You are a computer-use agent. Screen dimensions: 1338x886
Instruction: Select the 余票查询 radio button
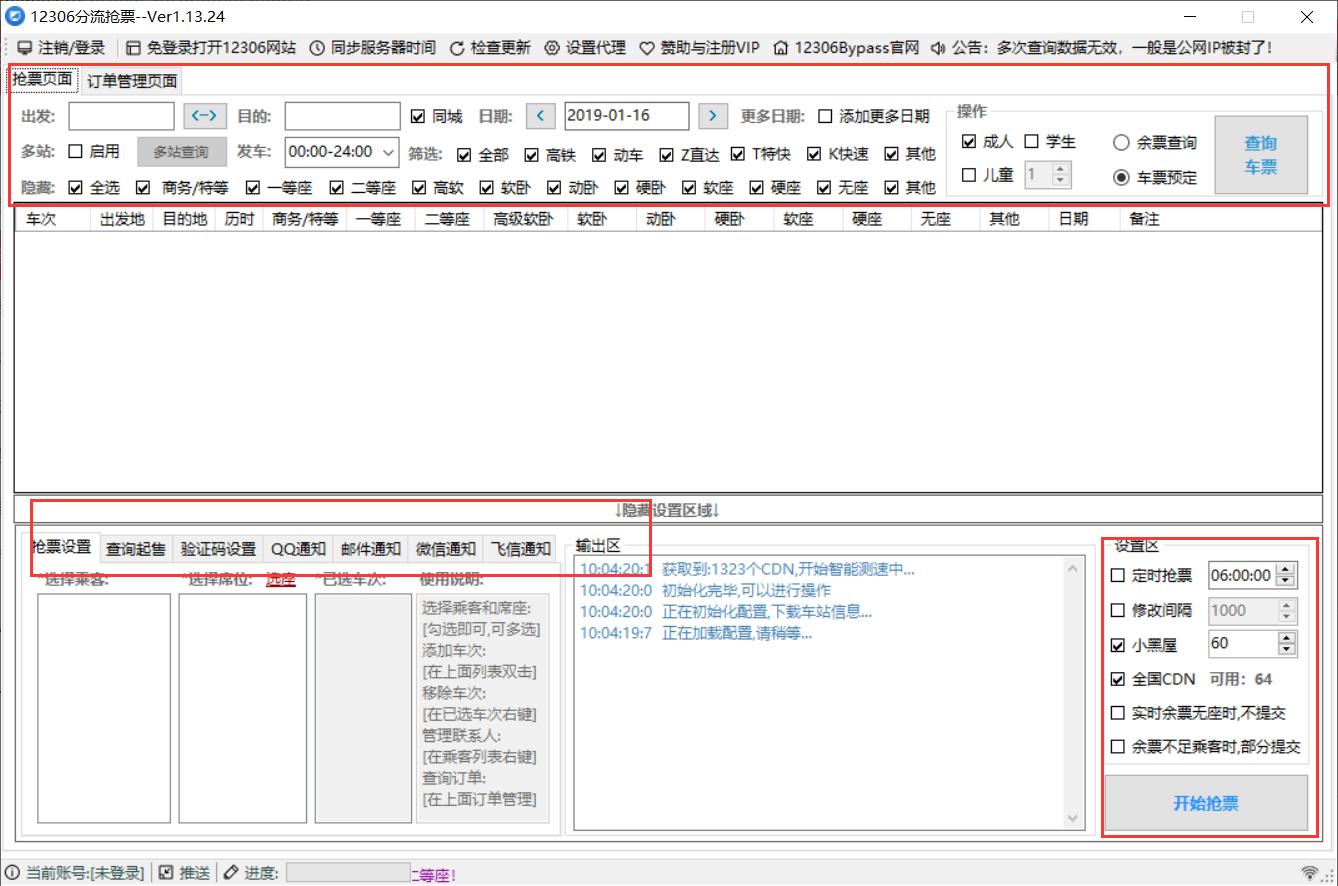[1121, 143]
